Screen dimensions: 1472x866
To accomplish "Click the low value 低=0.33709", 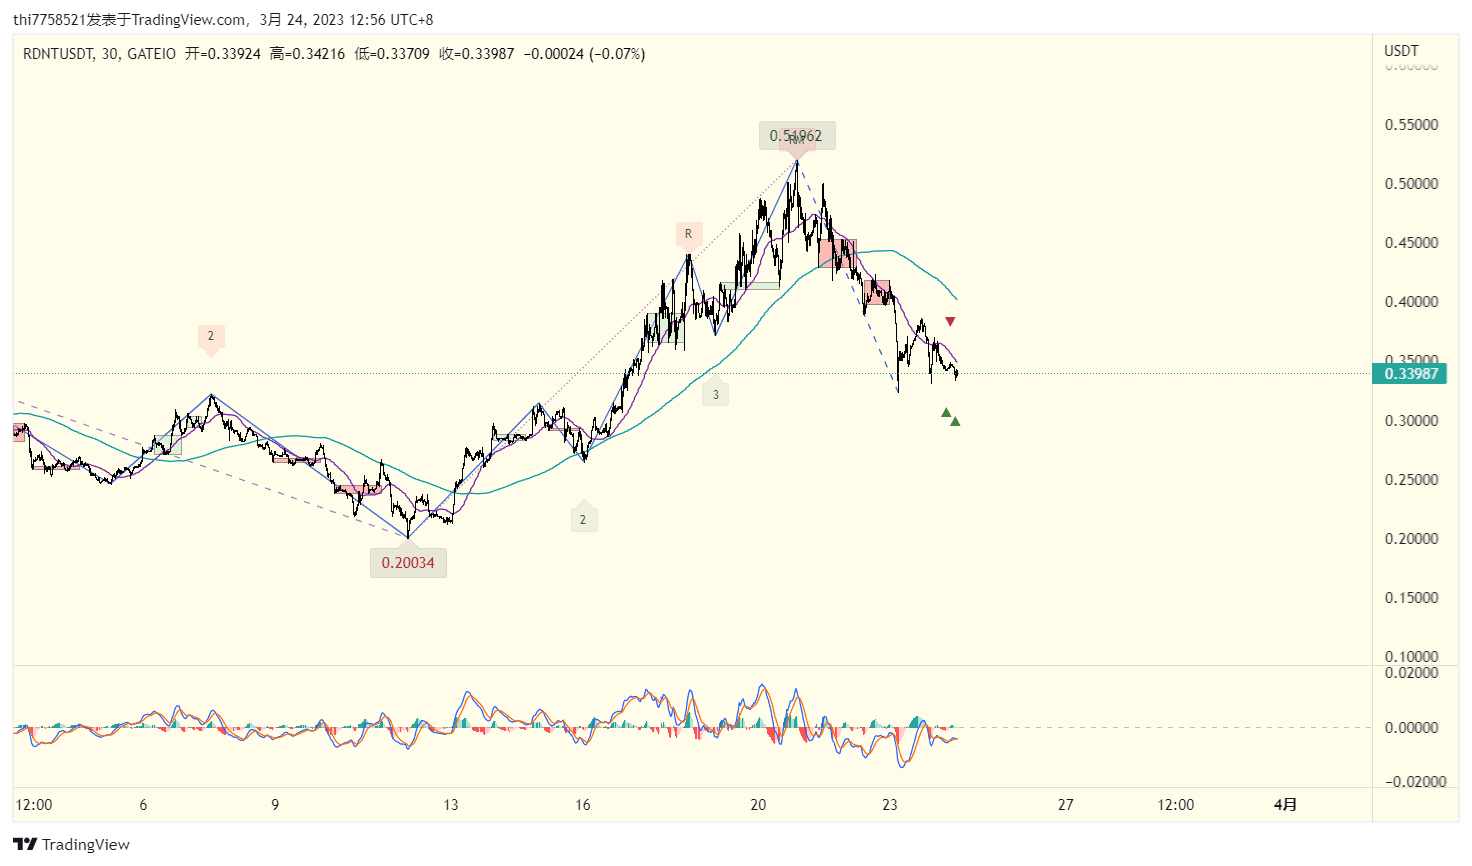I will coord(392,54).
